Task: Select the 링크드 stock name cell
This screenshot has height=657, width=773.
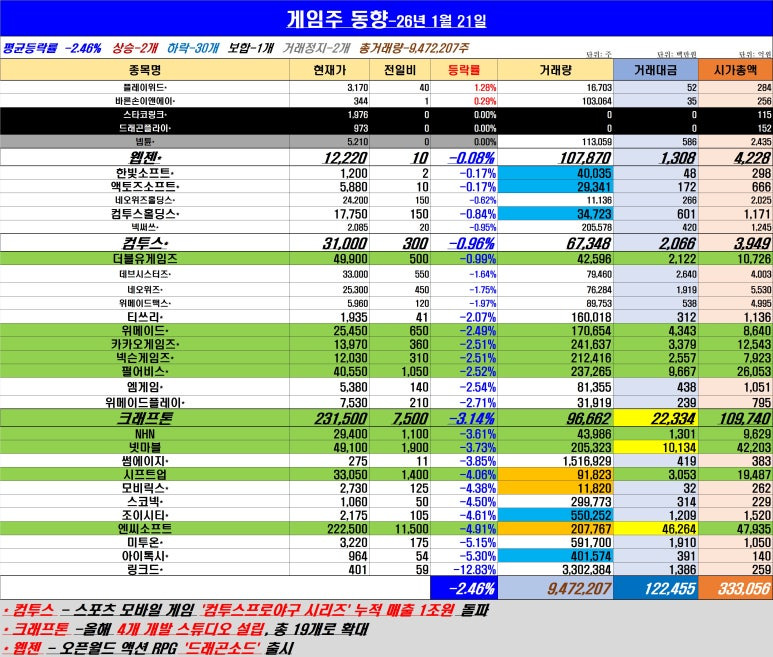Action: click(145, 569)
